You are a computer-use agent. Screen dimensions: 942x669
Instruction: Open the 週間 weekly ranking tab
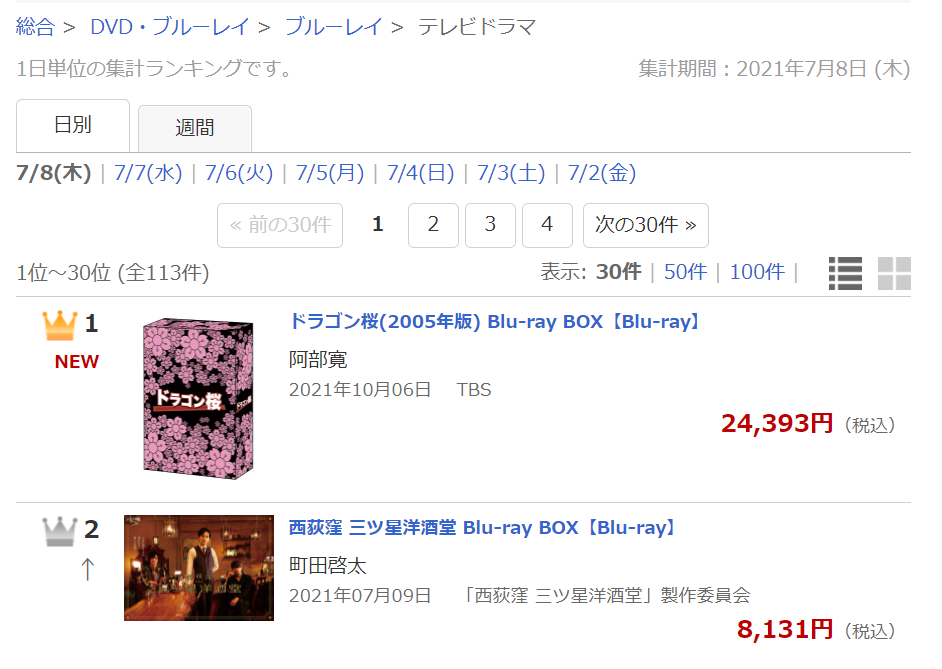[195, 129]
